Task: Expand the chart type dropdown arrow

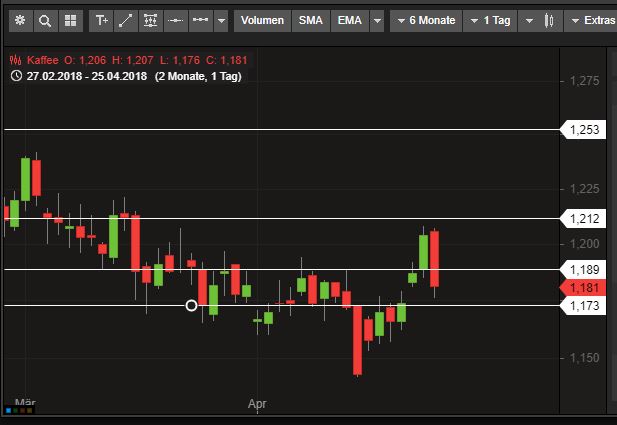Action: click(529, 20)
